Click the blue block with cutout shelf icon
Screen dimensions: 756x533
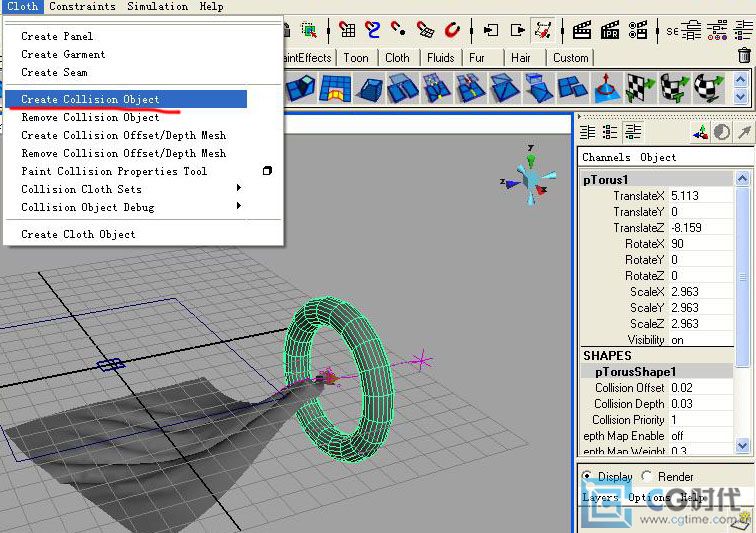pos(300,88)
